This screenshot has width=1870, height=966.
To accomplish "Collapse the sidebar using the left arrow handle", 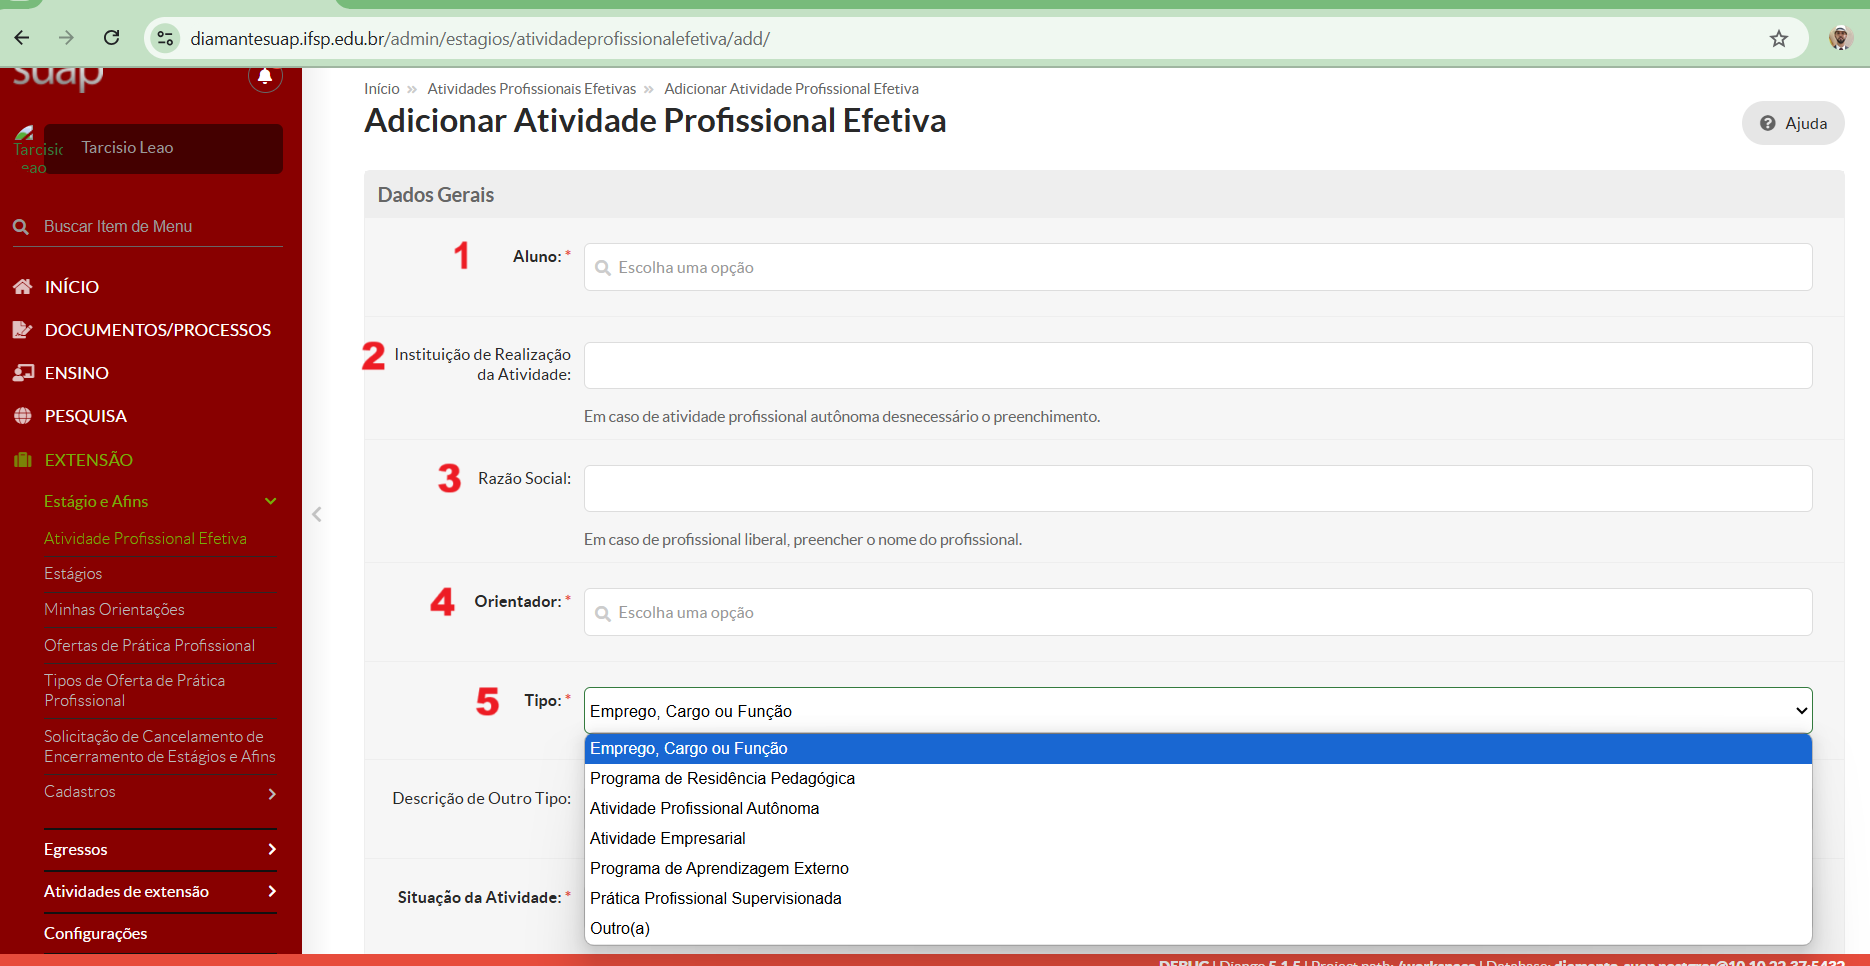I will (x=317, y=514).
